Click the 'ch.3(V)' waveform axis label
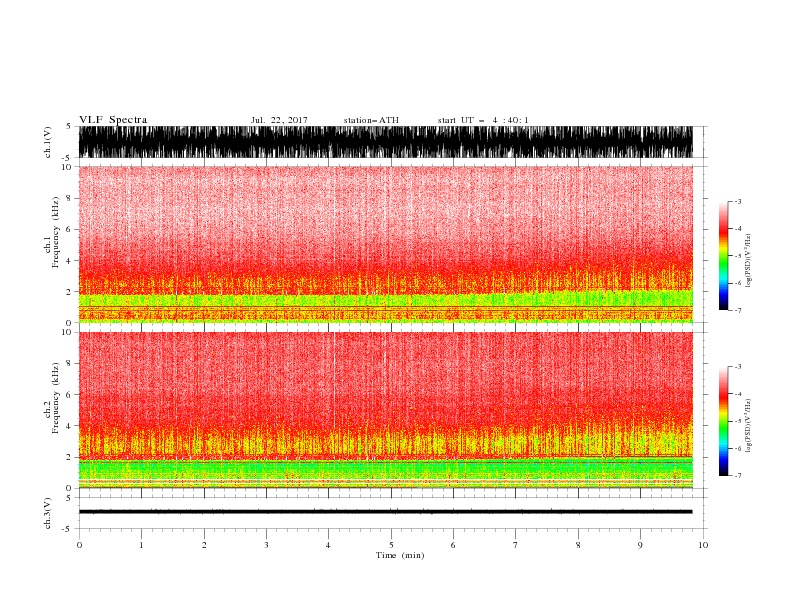Screen dimensions: 792x612 pos(48,513)
